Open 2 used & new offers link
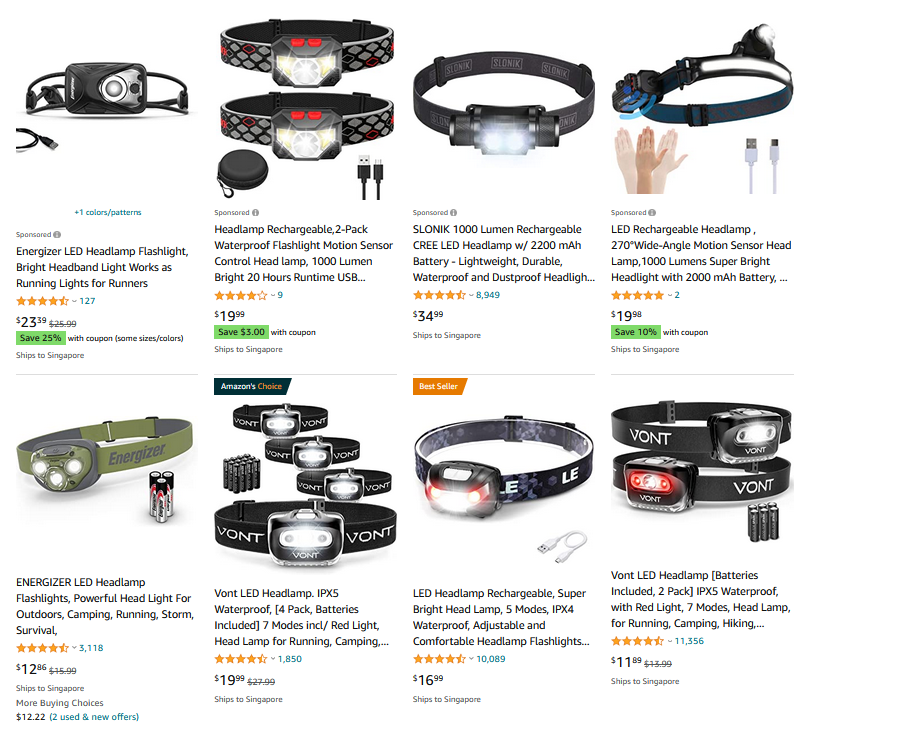The height and width of the screenshot is (734, 912). coord(94,717)
